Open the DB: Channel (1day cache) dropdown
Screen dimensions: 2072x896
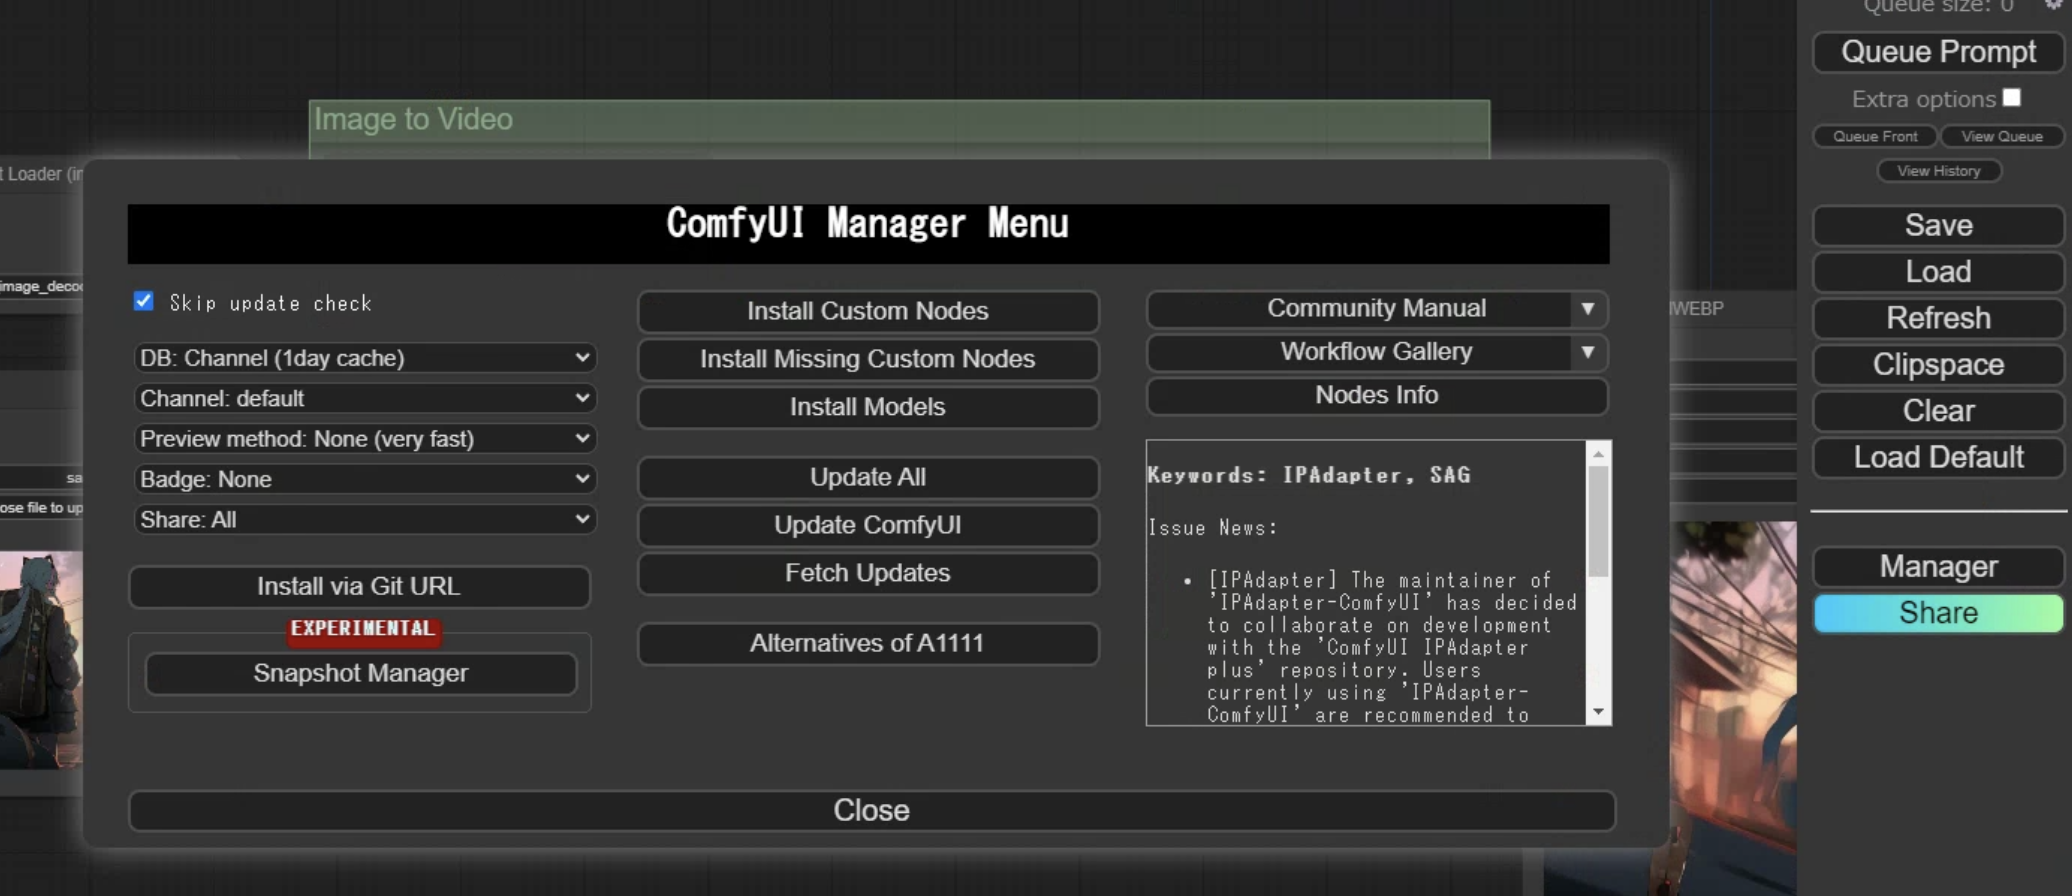(x=365, y=358)
